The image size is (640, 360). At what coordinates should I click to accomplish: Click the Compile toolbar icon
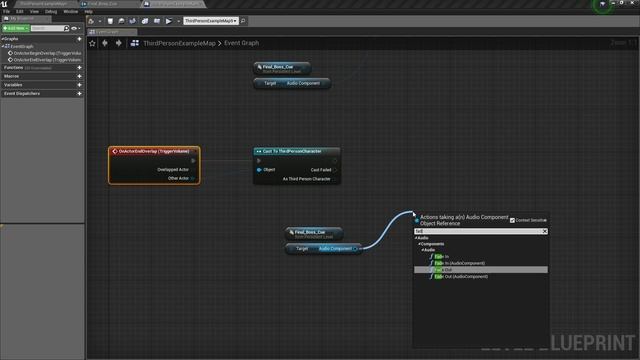[x=91, y=21]
